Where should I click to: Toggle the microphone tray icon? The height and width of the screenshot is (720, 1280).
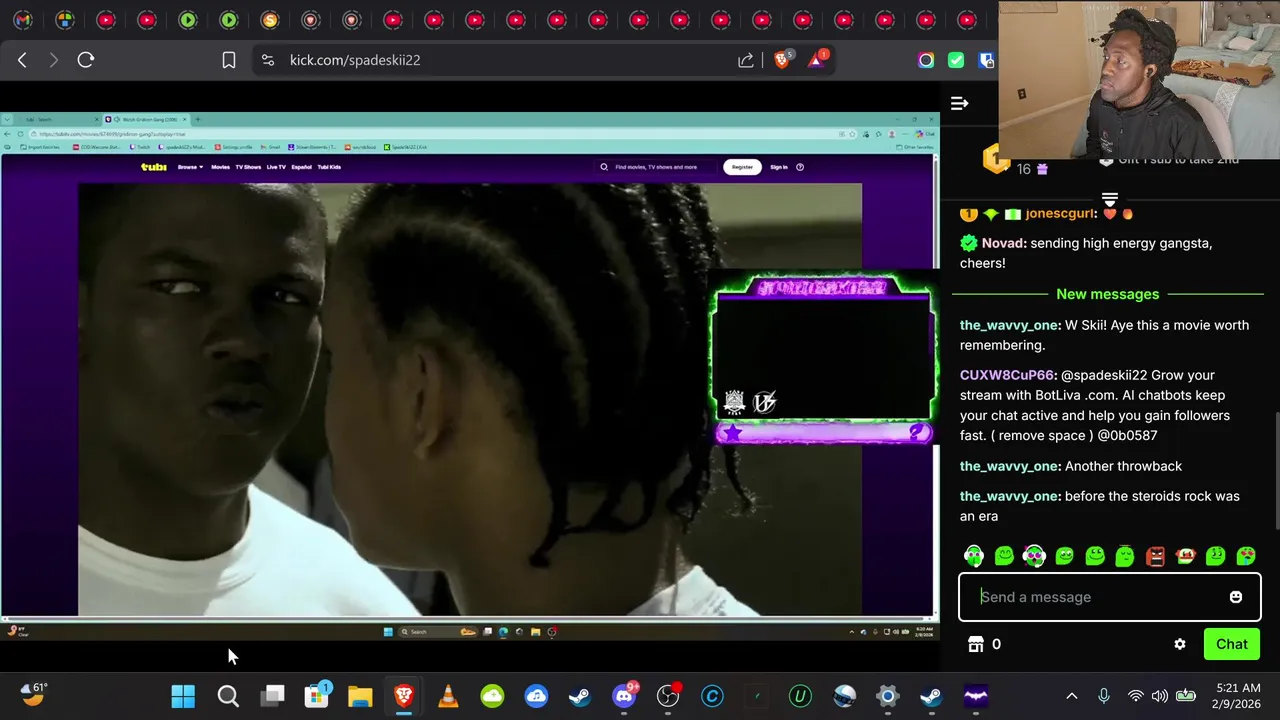click(x=1104, y=696)
